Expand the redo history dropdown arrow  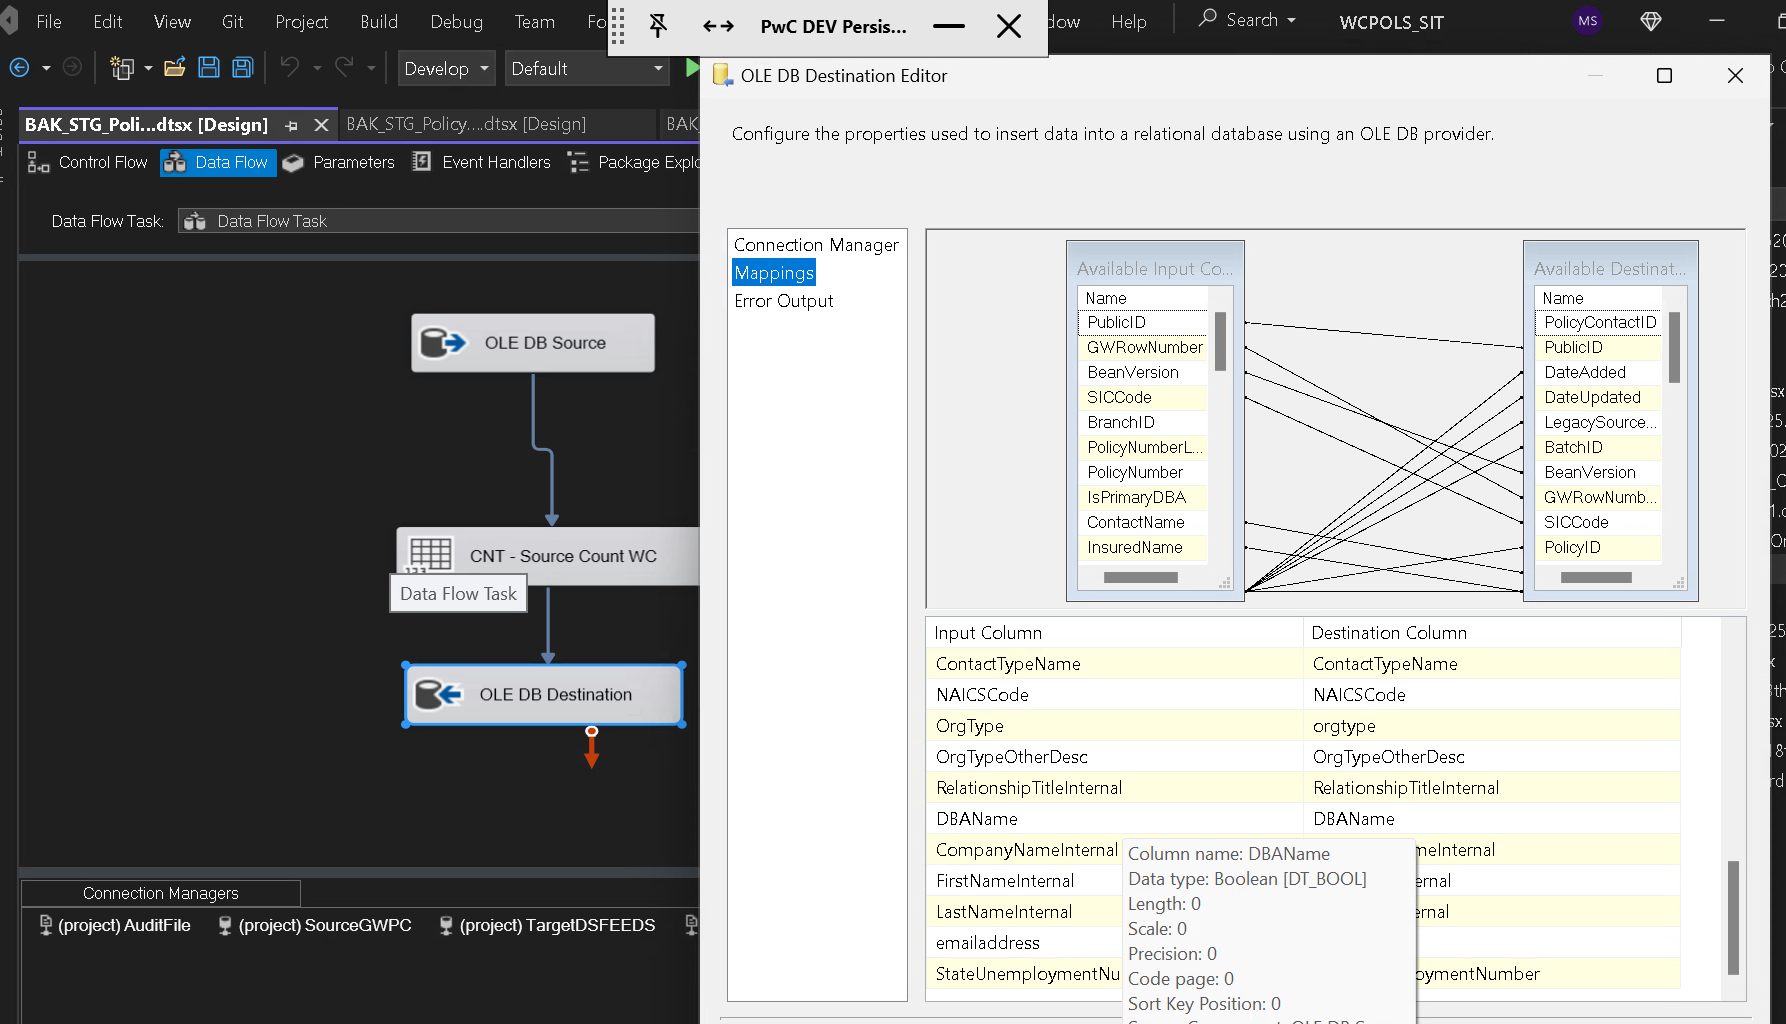(x=371, y=68)
